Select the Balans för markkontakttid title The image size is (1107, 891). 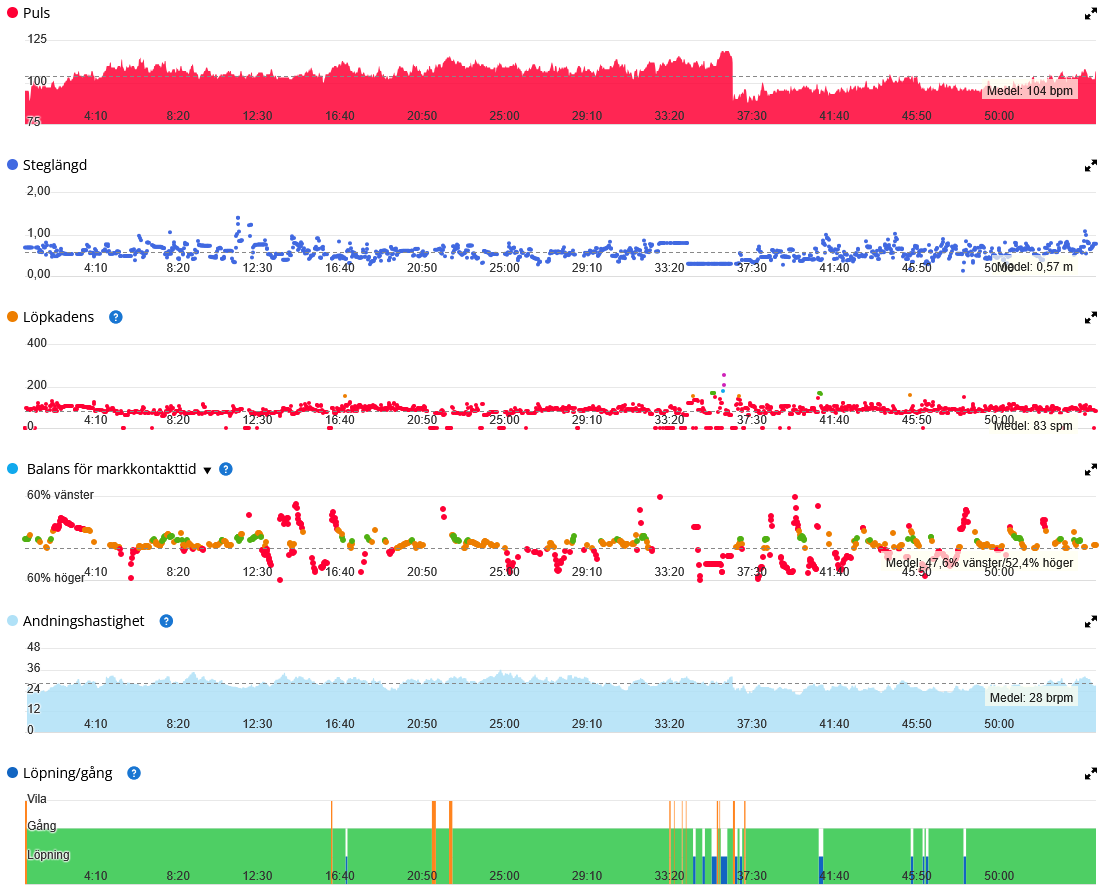click(112, 469)
